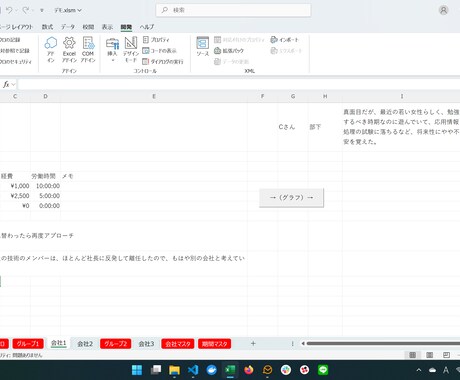Select the 開発 ribbon tab
This screenshot has width=460, height=380.
(126, 27)
